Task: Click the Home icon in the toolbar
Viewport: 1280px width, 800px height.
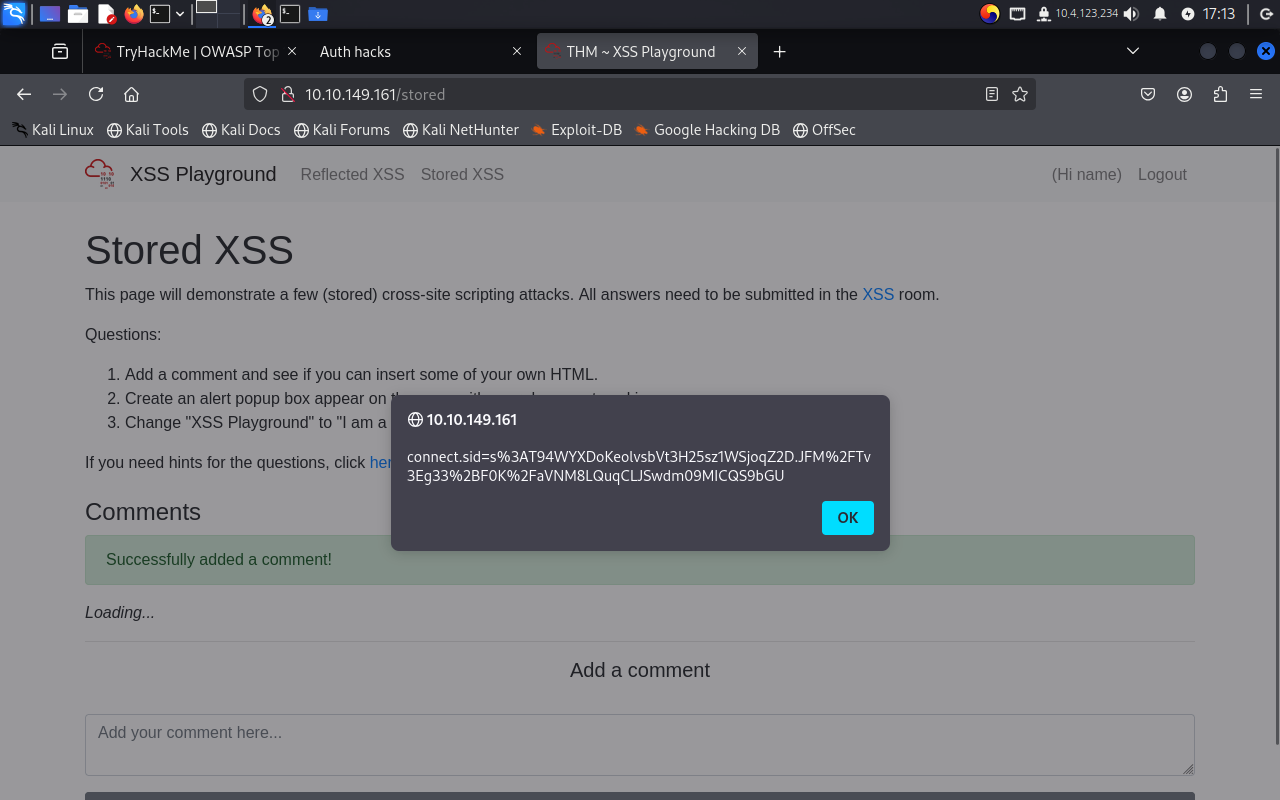Action: (x=131, y=94)
